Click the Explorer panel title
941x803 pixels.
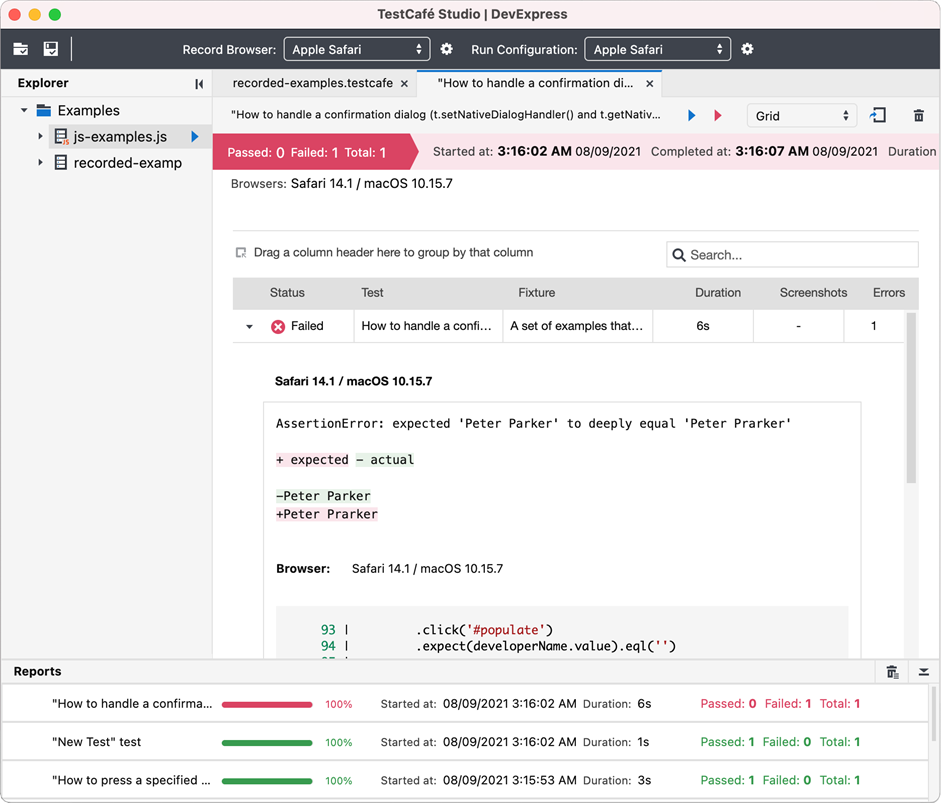43,83
